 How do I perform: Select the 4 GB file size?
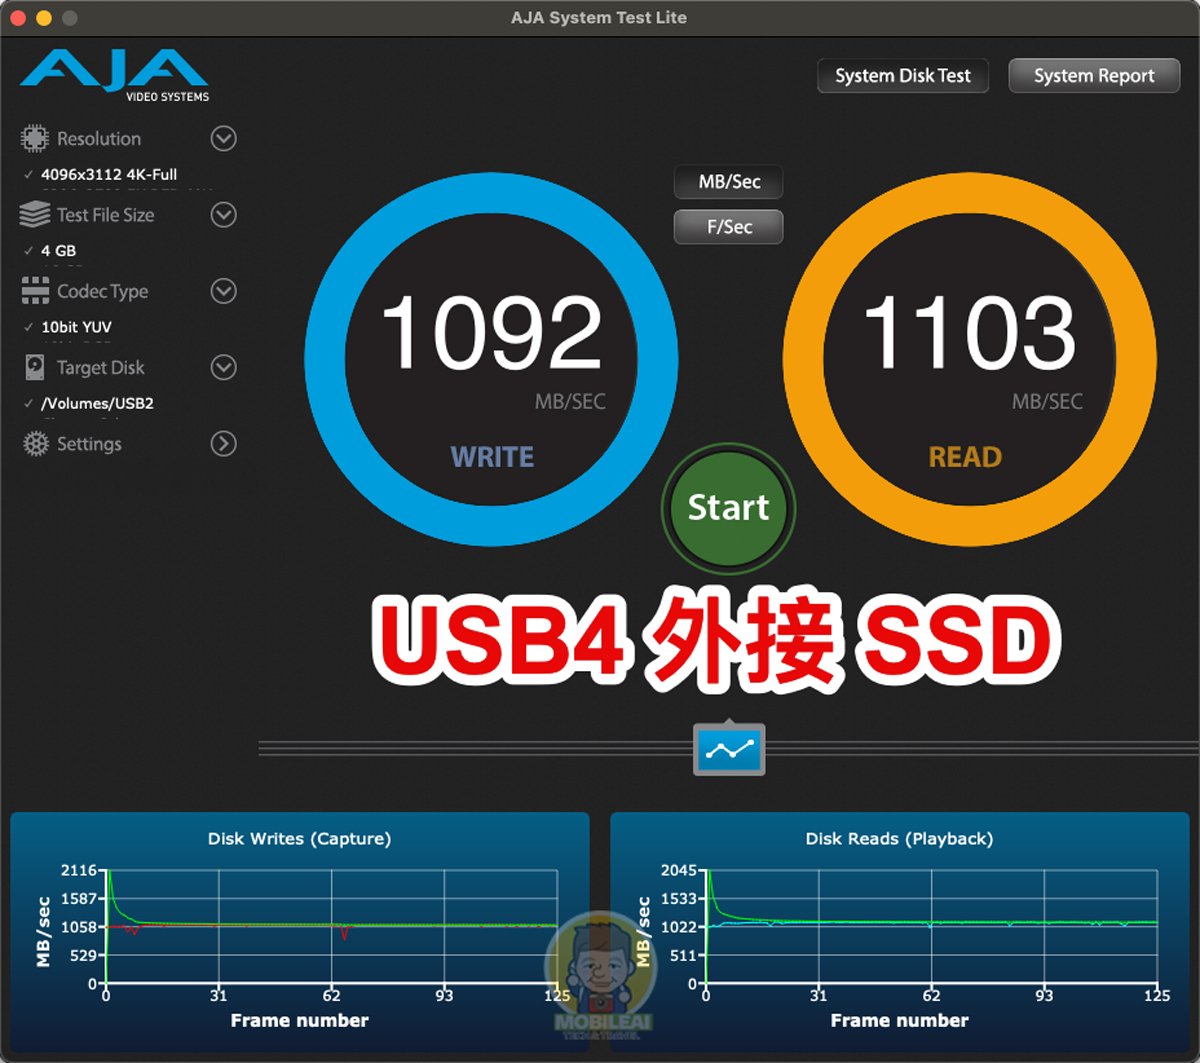[58, 250]
